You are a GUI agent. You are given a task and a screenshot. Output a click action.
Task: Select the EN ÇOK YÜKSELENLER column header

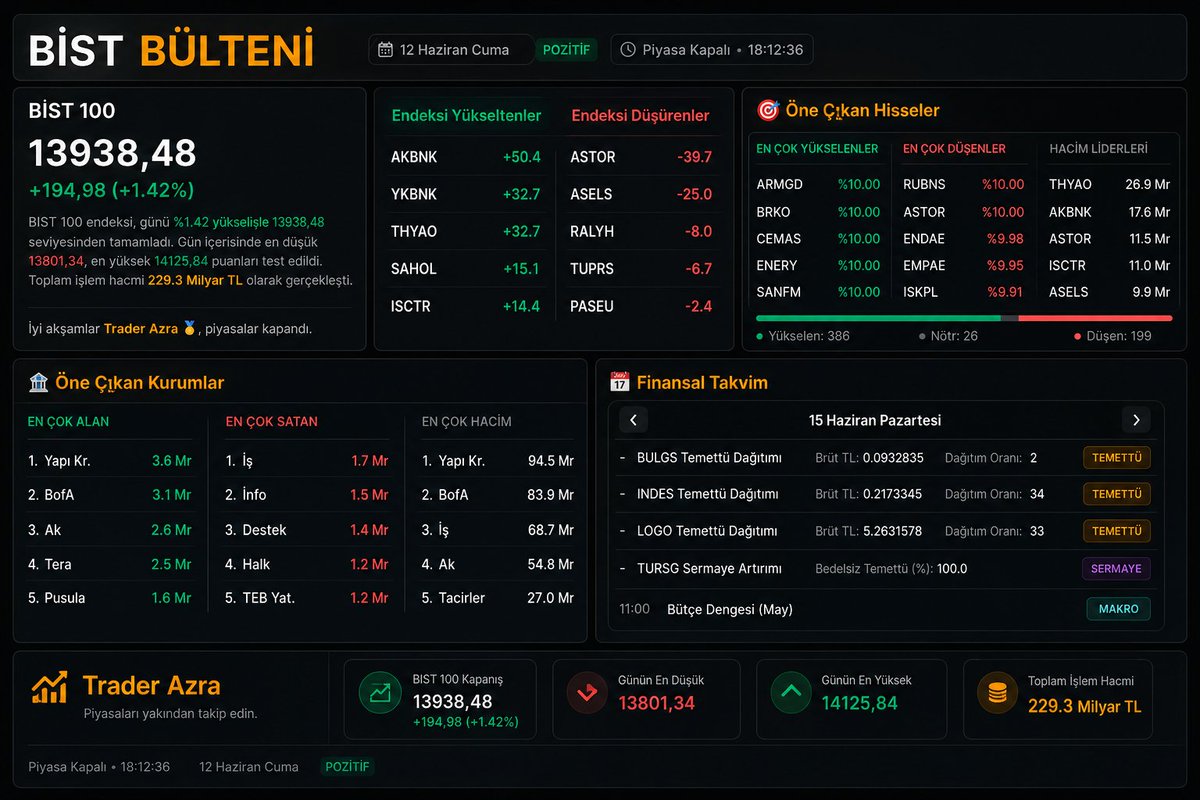(817, 149)
